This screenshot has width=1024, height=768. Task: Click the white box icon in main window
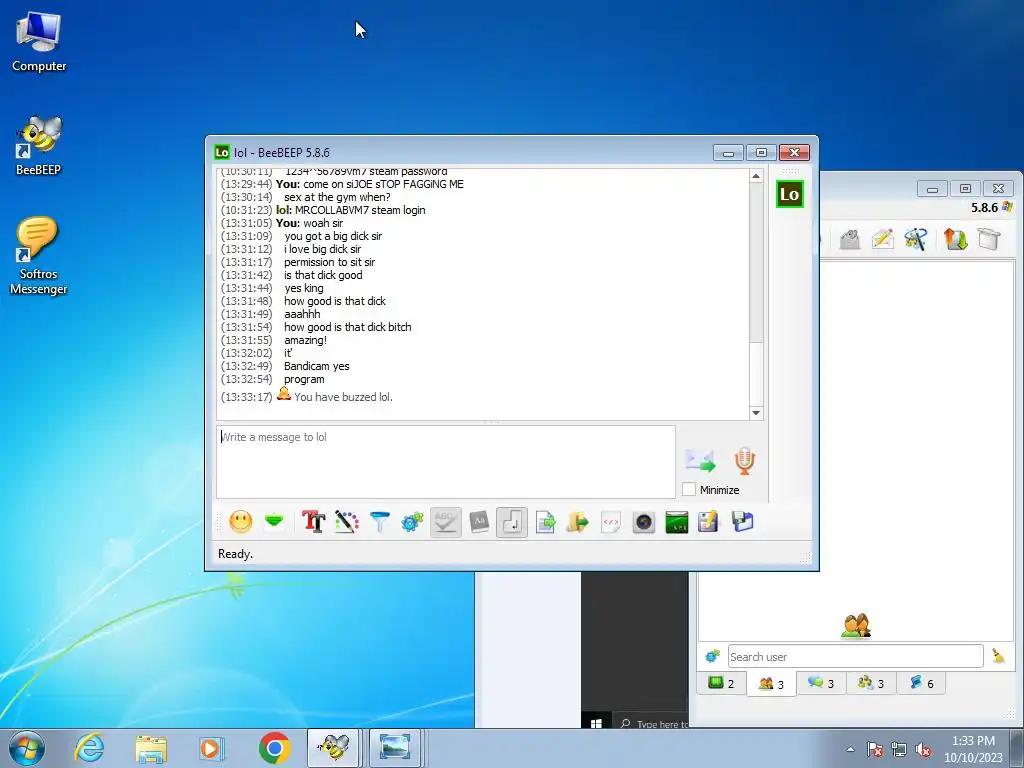click(989, 239)
